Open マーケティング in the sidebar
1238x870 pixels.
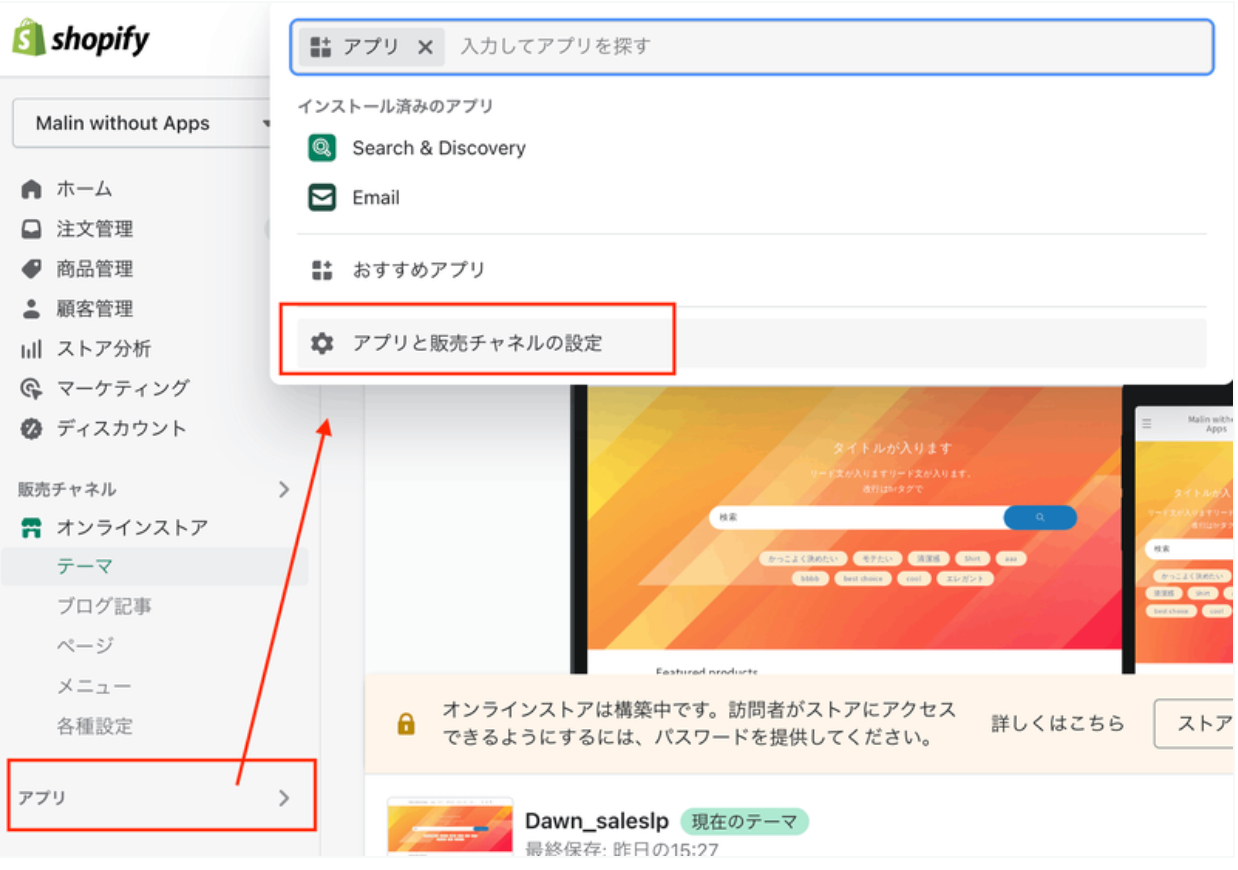click(x=123, y=388)
